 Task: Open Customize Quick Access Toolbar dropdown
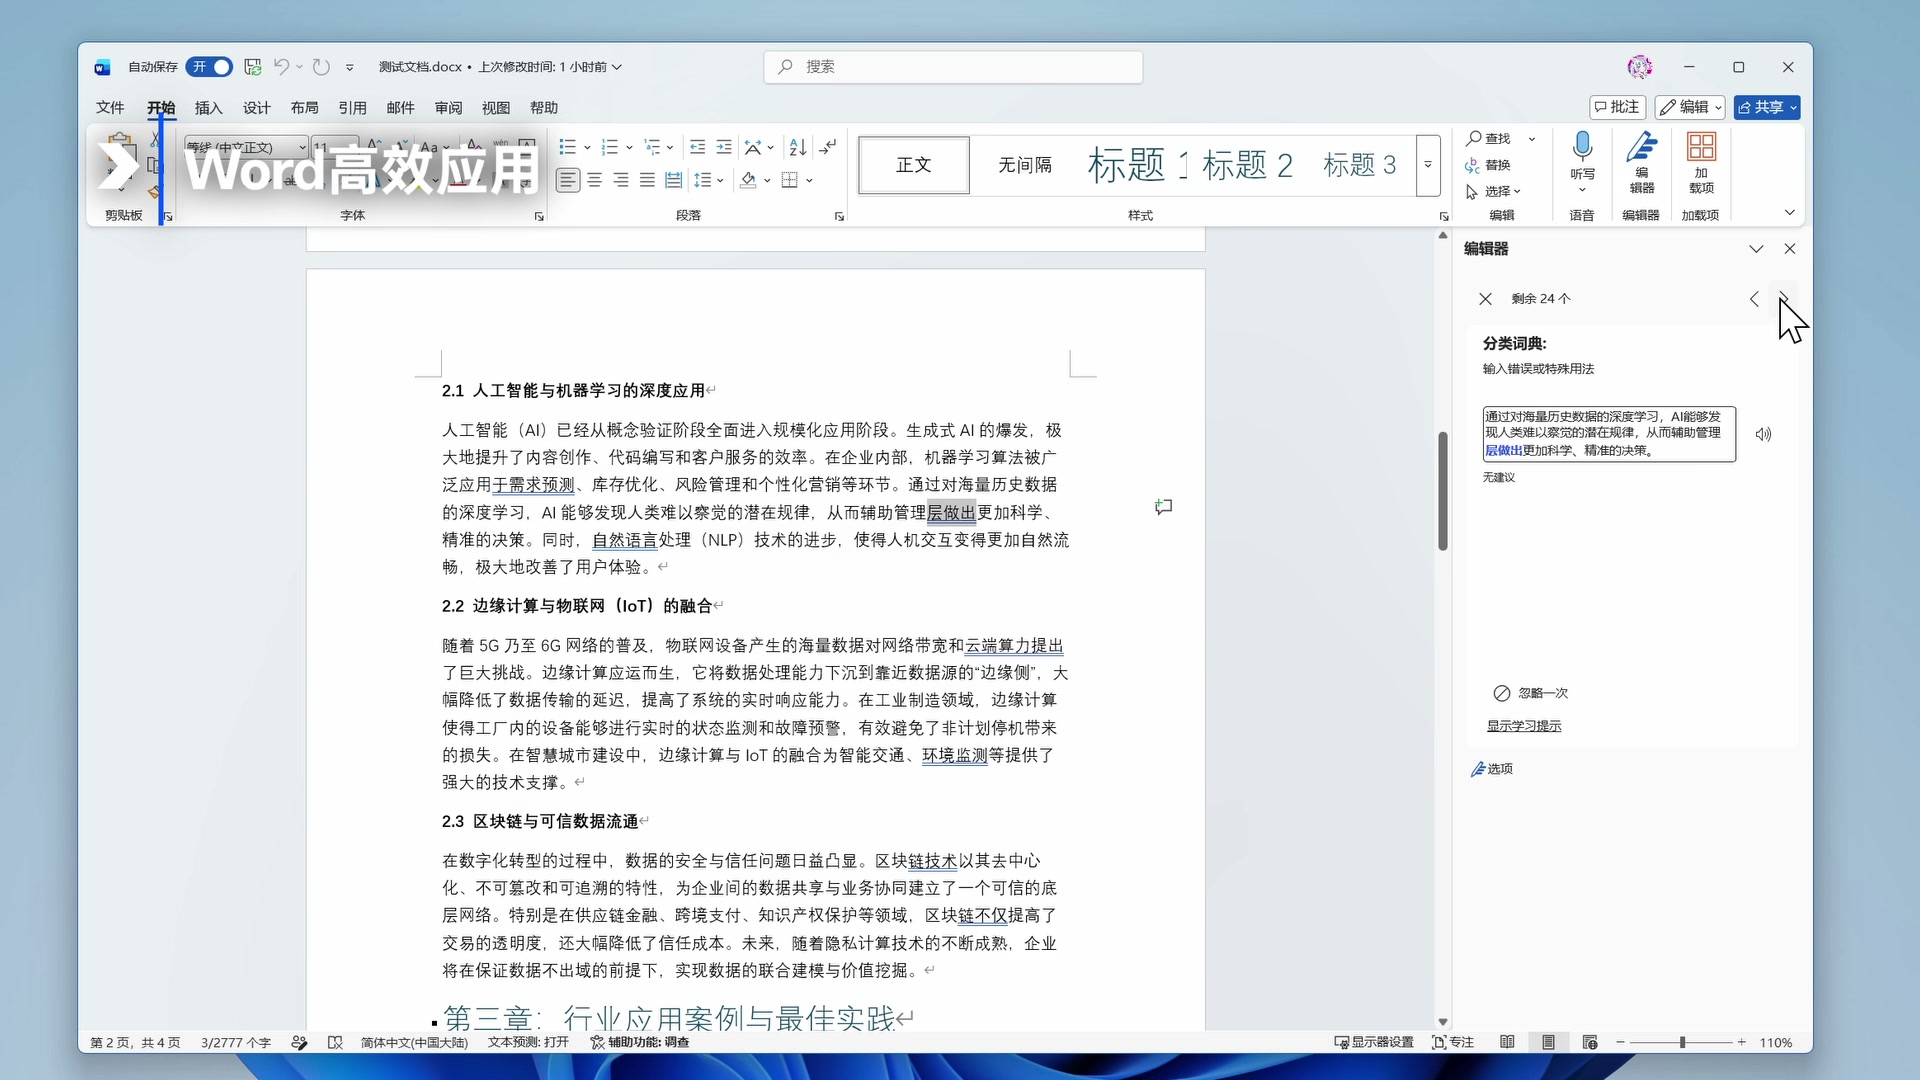pos(350,67)
